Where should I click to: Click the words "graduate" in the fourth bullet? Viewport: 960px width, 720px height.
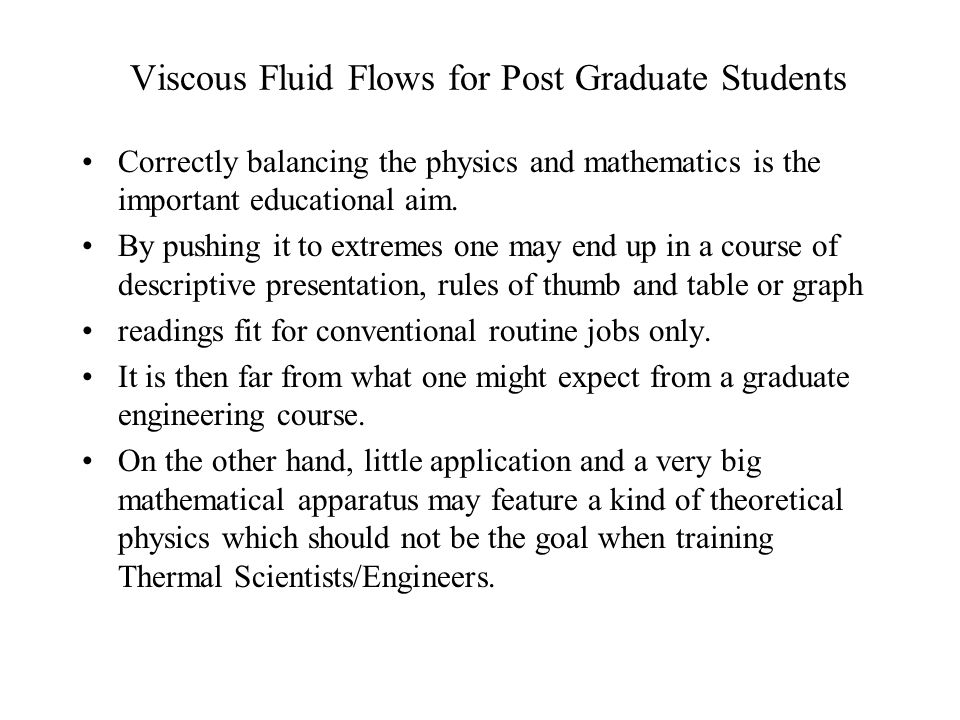click(796, 378)
